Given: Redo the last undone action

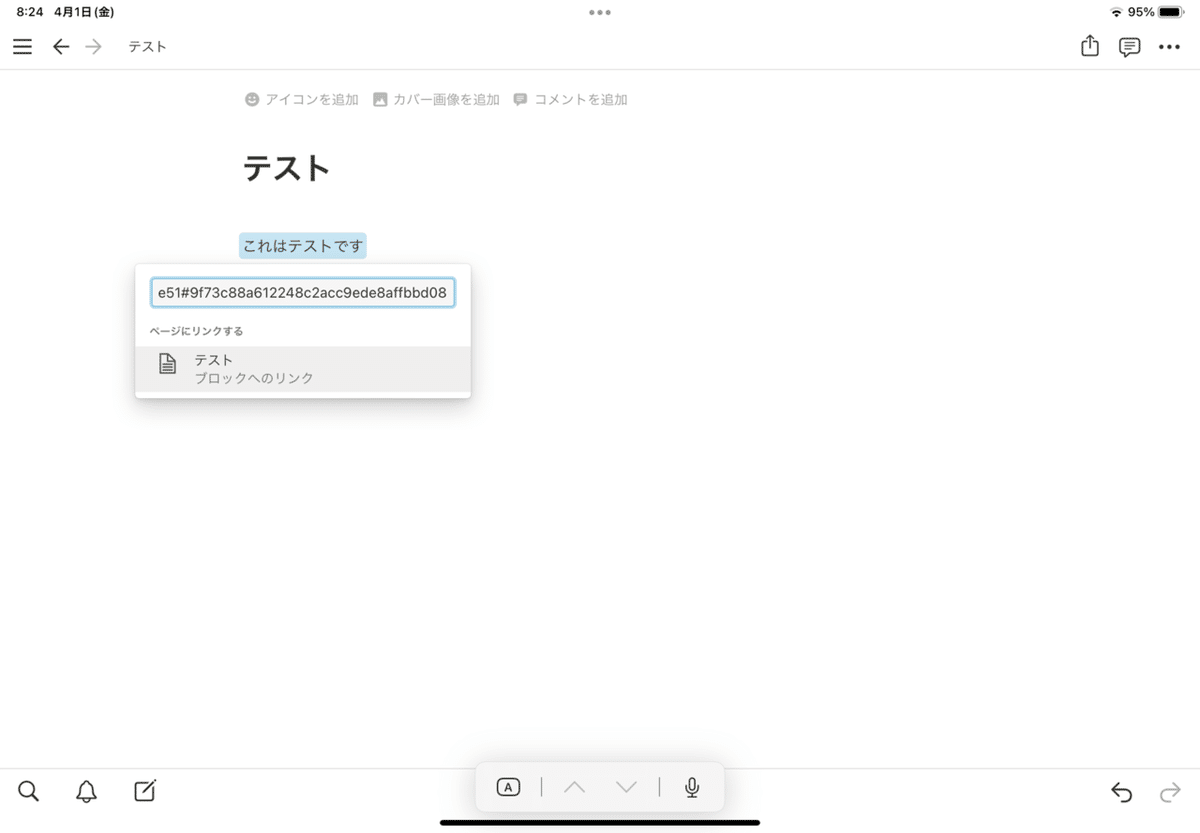Looking at the screenshot, I should pos(1169,793).
